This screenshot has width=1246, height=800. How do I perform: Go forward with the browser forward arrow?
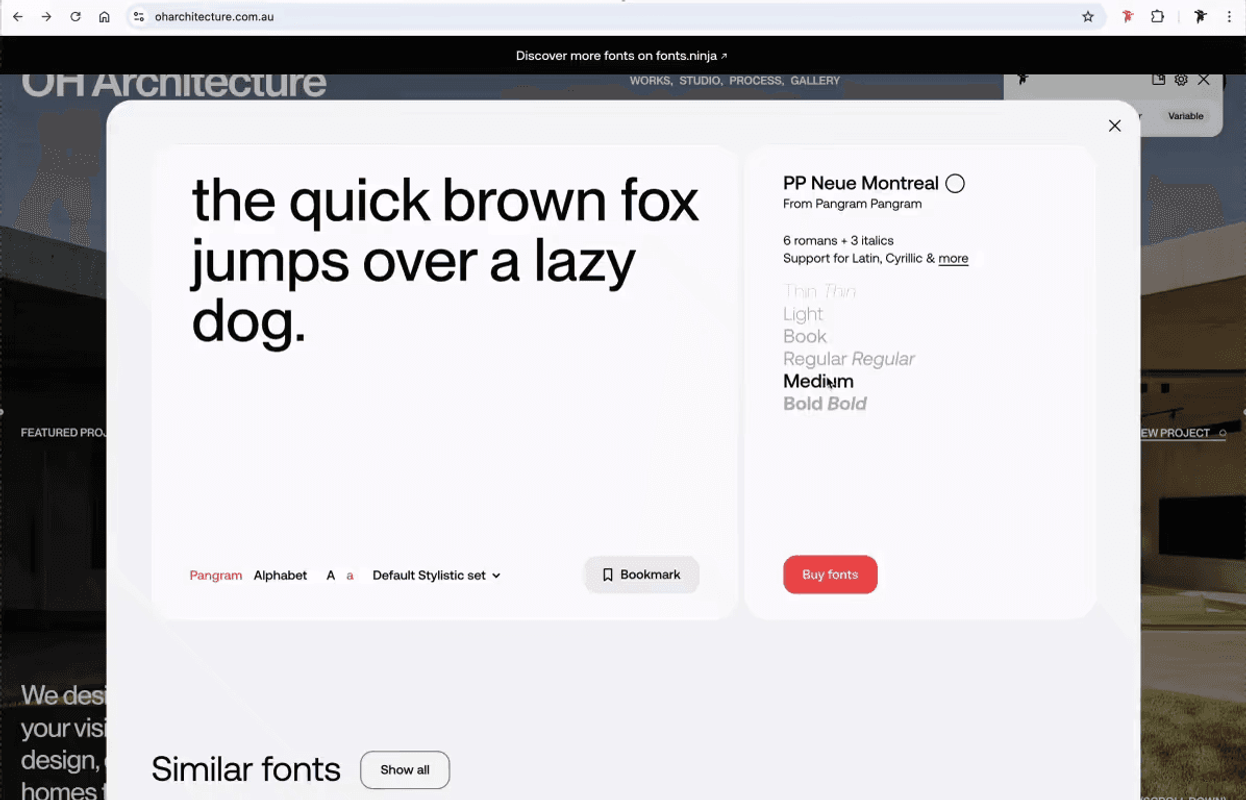pyautogui.click(x=46, y=17)
